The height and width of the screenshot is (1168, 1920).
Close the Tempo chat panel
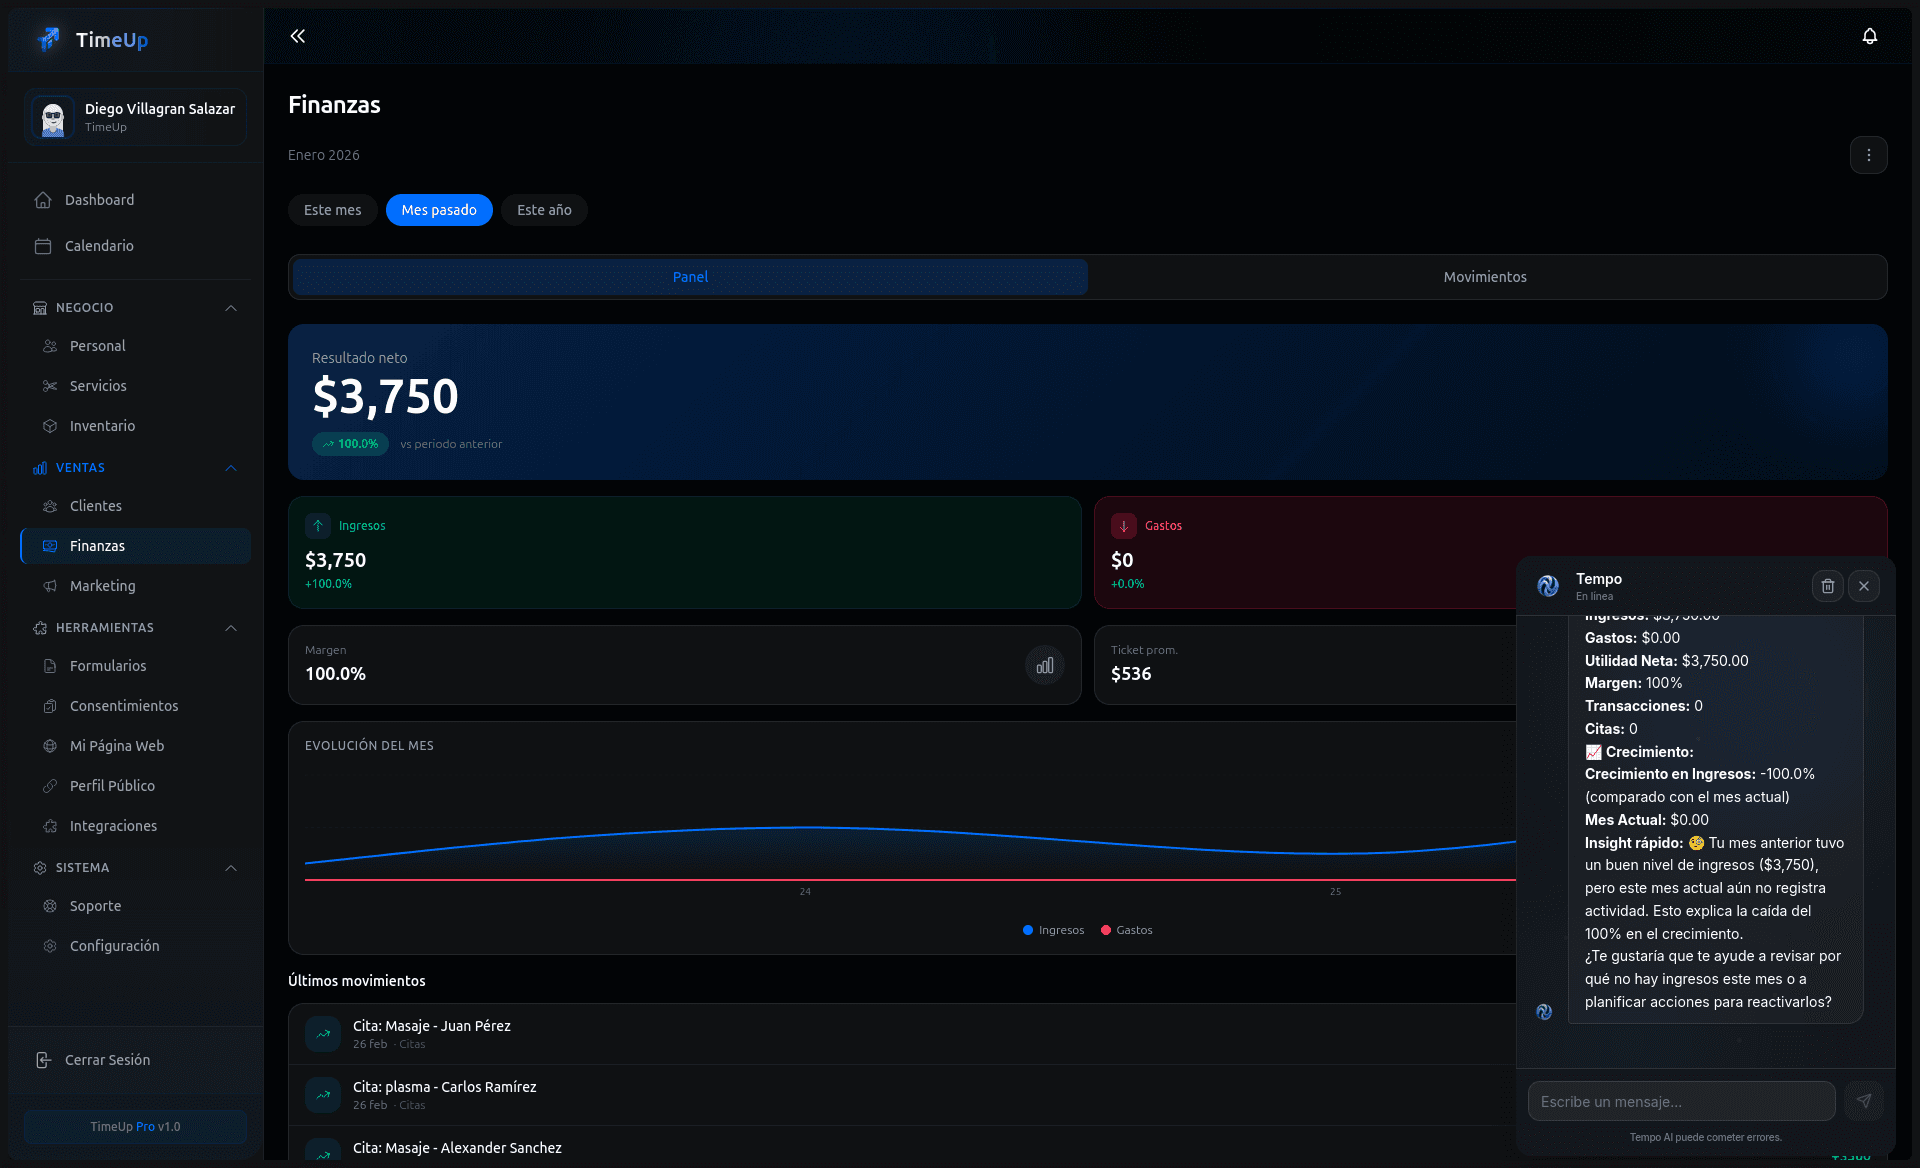click(x=1864, y=586)
